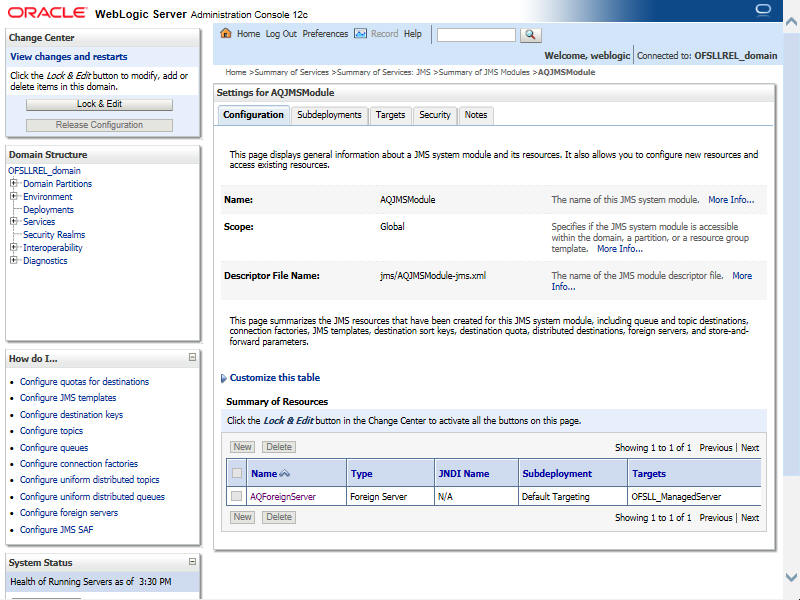Screen dimensions: 800x600
Task: Sort by Targets column header
Action: pyautogui.click(x=649, y=474)
